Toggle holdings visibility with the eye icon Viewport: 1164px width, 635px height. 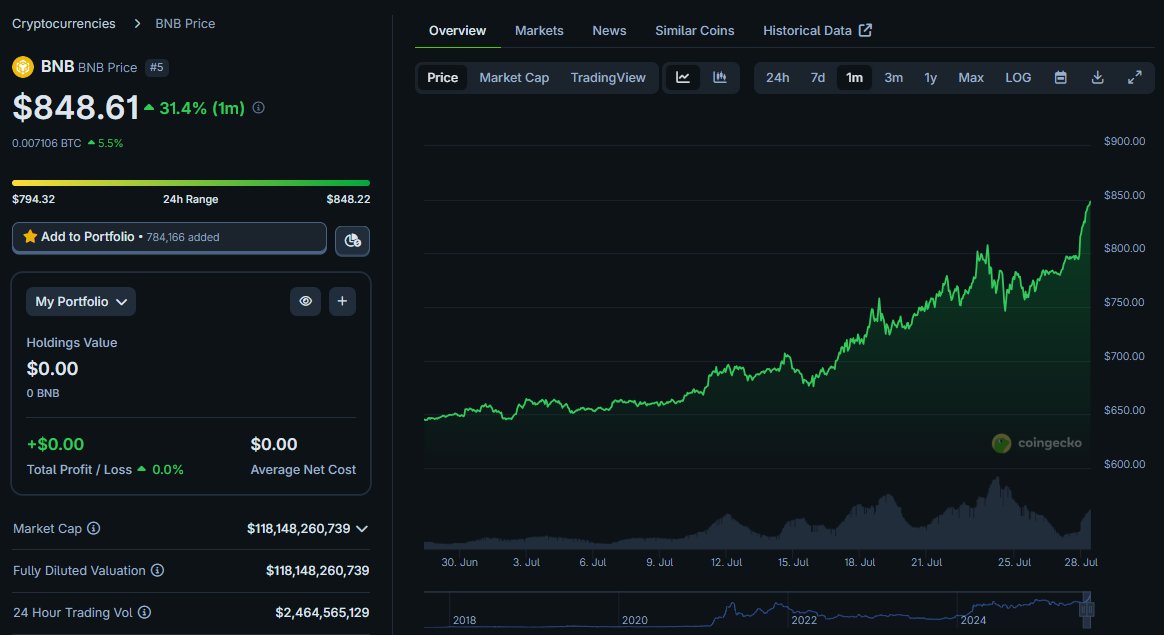pos(305,301)
